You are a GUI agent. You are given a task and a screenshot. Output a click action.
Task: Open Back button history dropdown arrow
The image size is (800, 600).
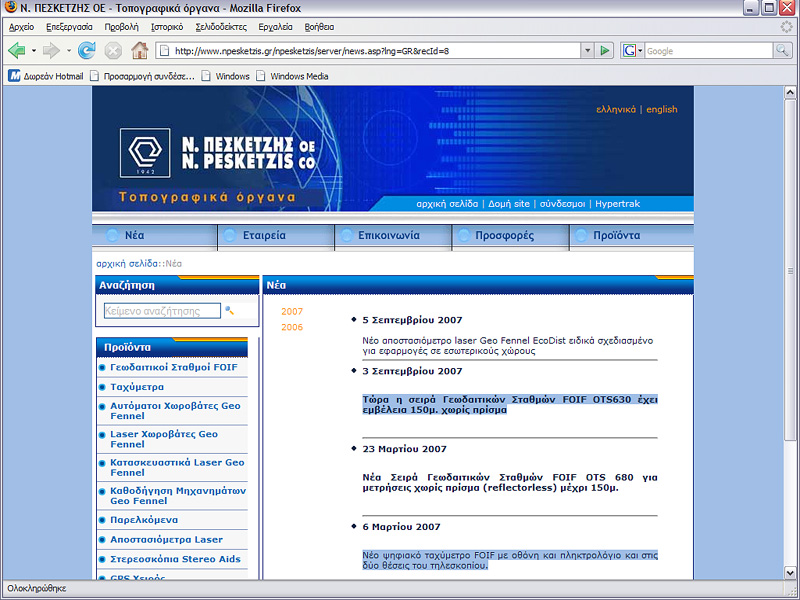point(34,51)
